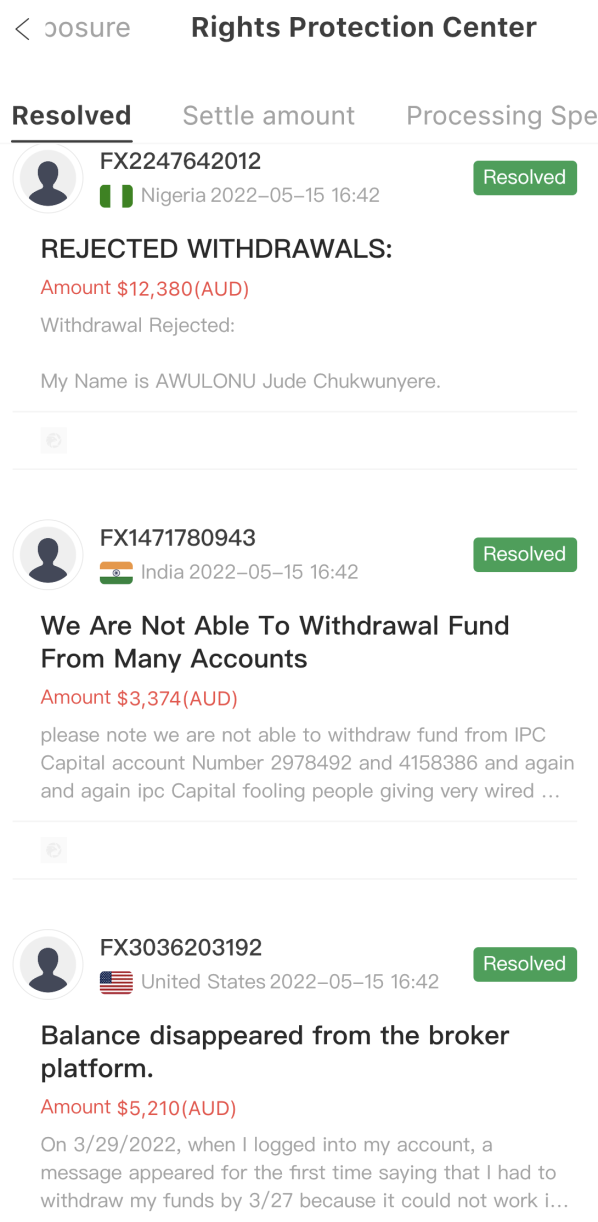The height and width of the screenshot is (1222, 598).
Task: Tap small broker logo under Nigeria complaint
Action: click(x=54, y=440)
